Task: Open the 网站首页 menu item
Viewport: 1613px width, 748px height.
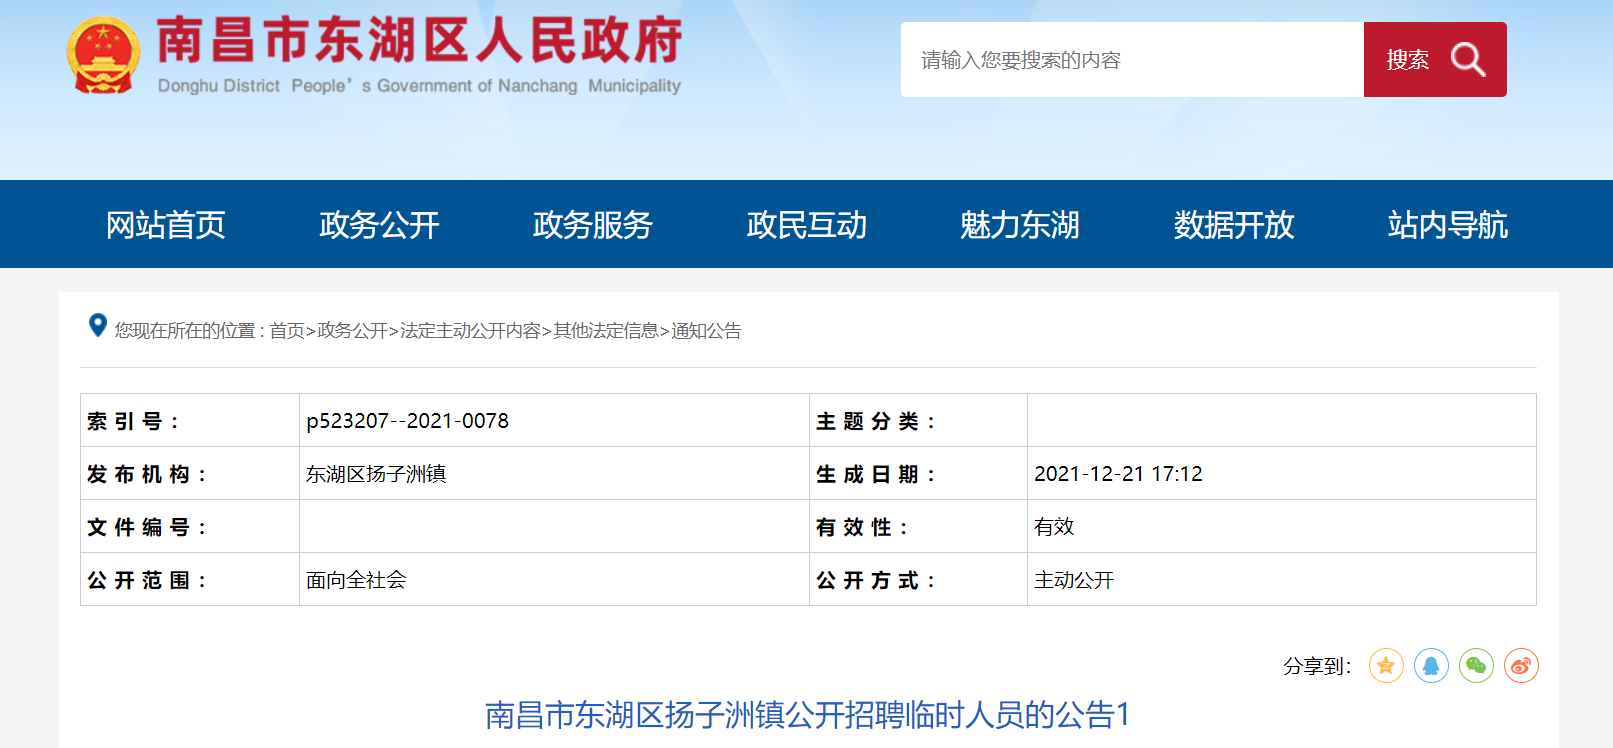Action: [x=166, y=225]
